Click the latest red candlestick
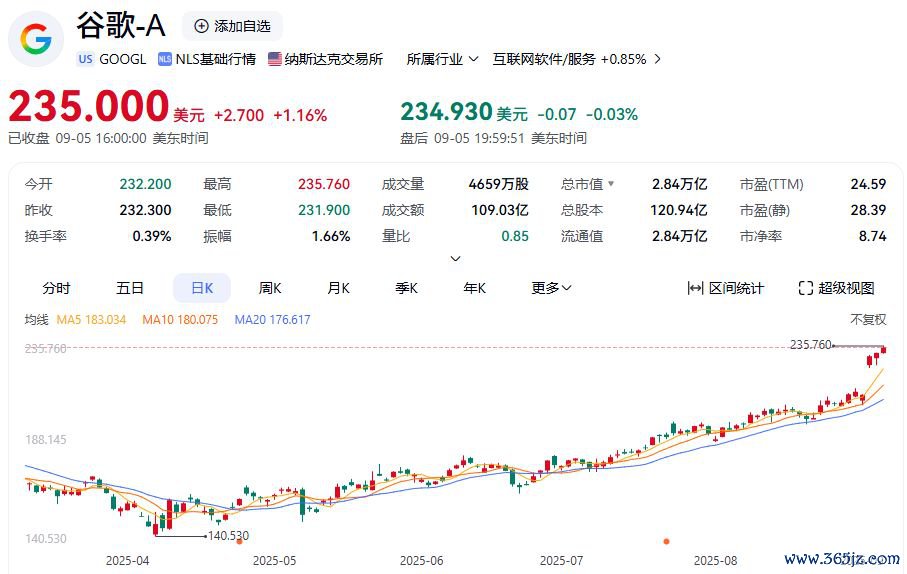Image resolution: width=907 pixels, height=574 pixels. tap(883, 350)
